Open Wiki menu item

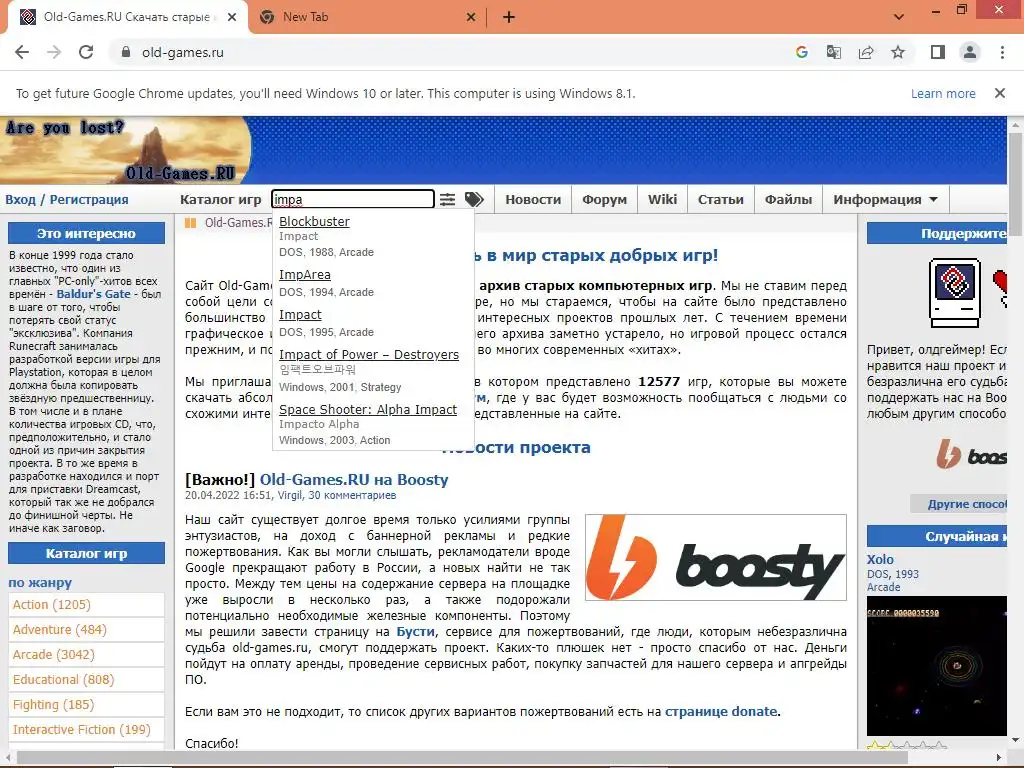pos(662,199)
